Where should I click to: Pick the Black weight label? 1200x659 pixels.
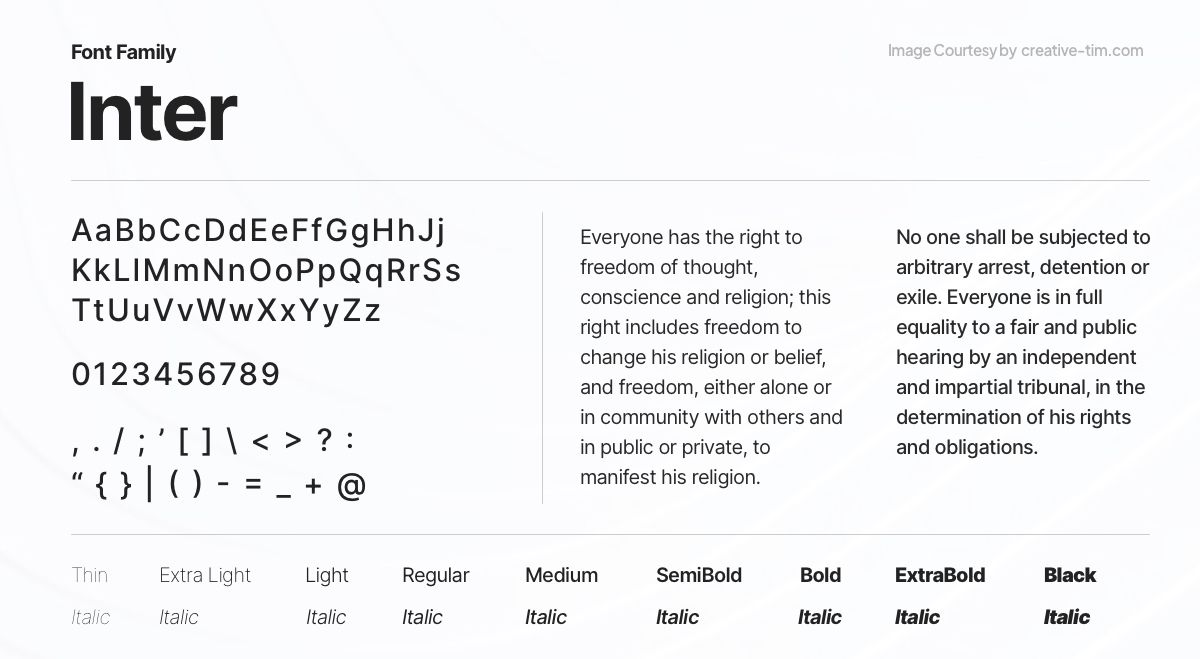(1070, 575)
